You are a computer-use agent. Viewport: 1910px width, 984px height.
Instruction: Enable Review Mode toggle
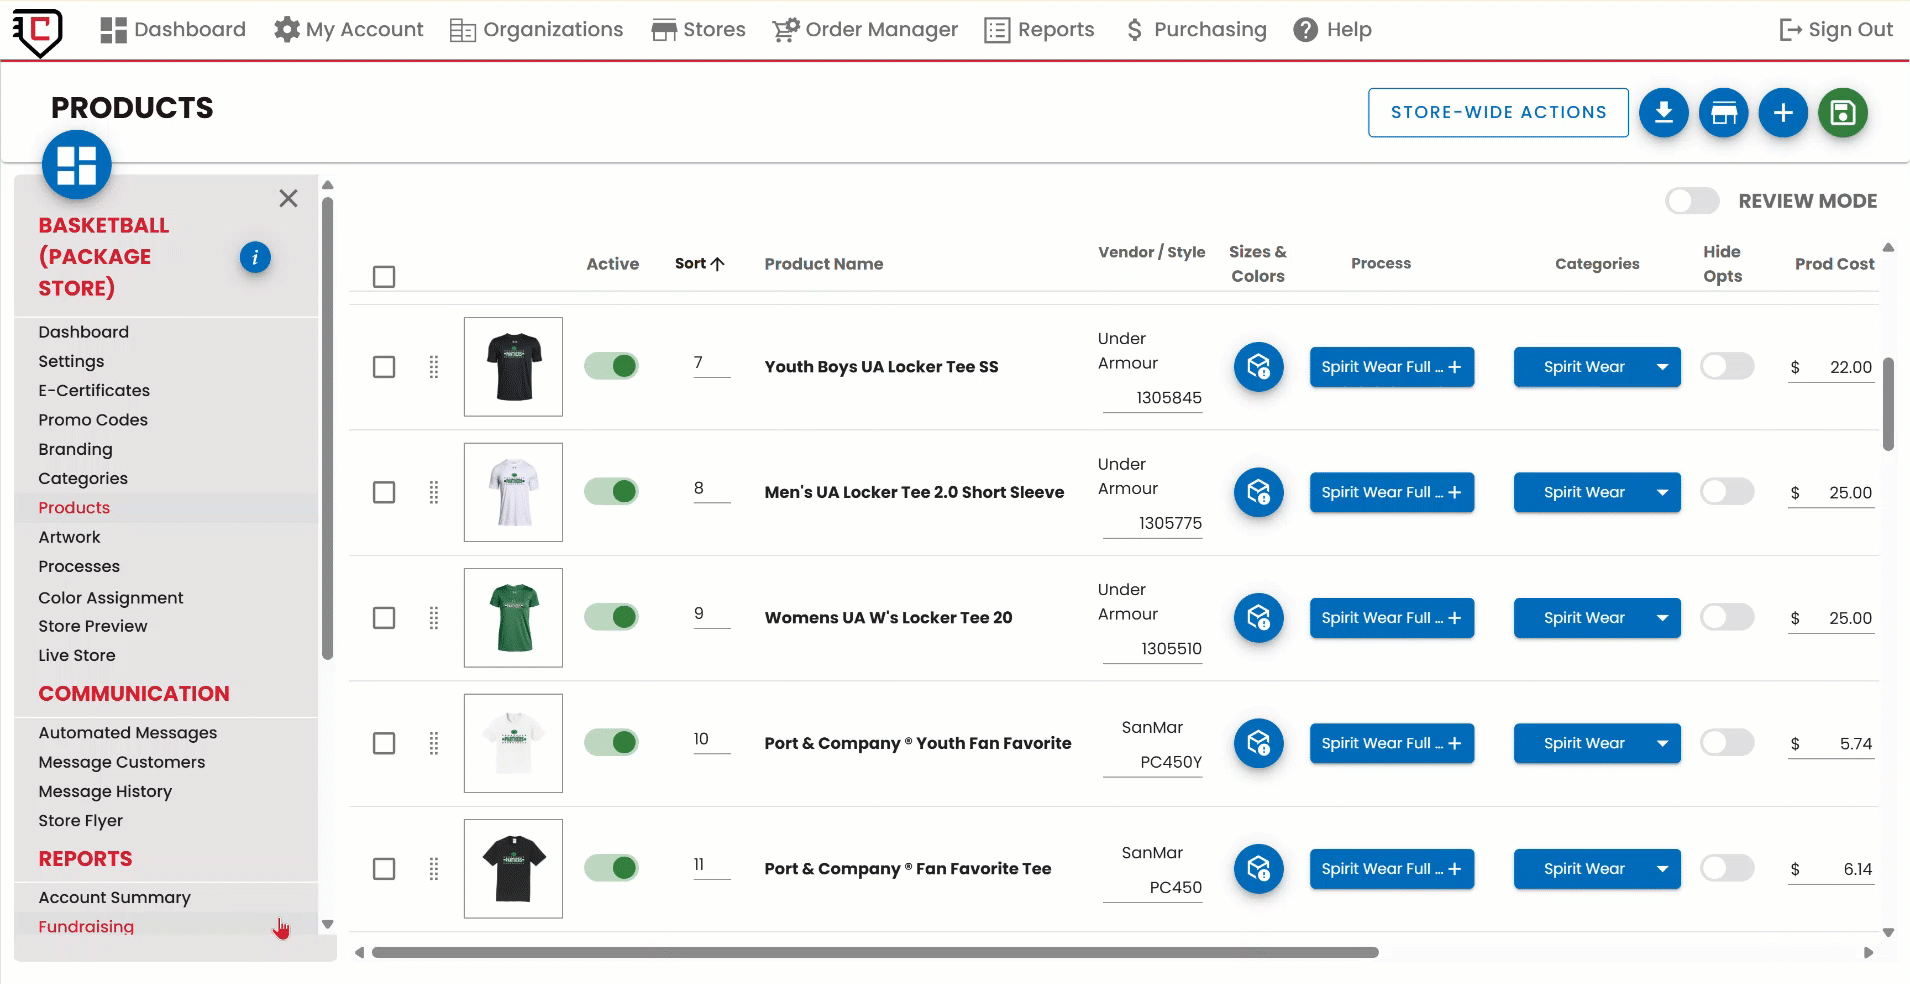[x=1692, y=201]
